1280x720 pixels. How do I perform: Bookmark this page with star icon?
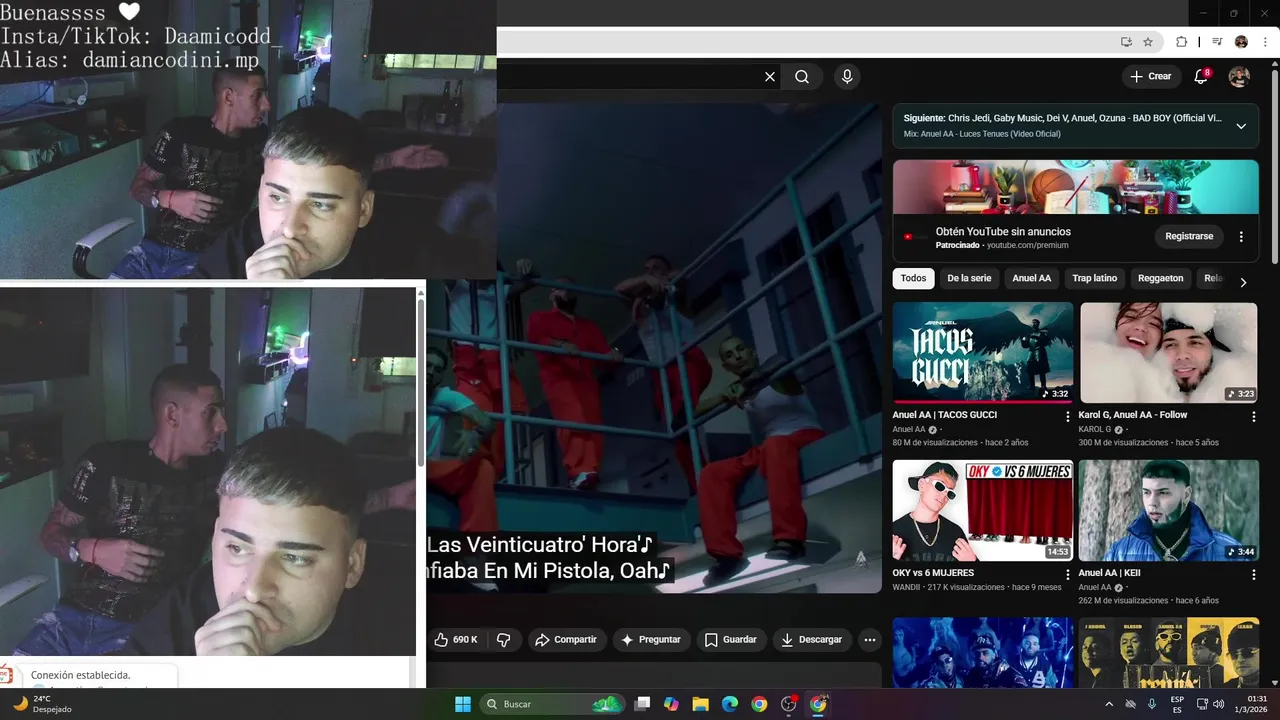[x=1148, y=42]
